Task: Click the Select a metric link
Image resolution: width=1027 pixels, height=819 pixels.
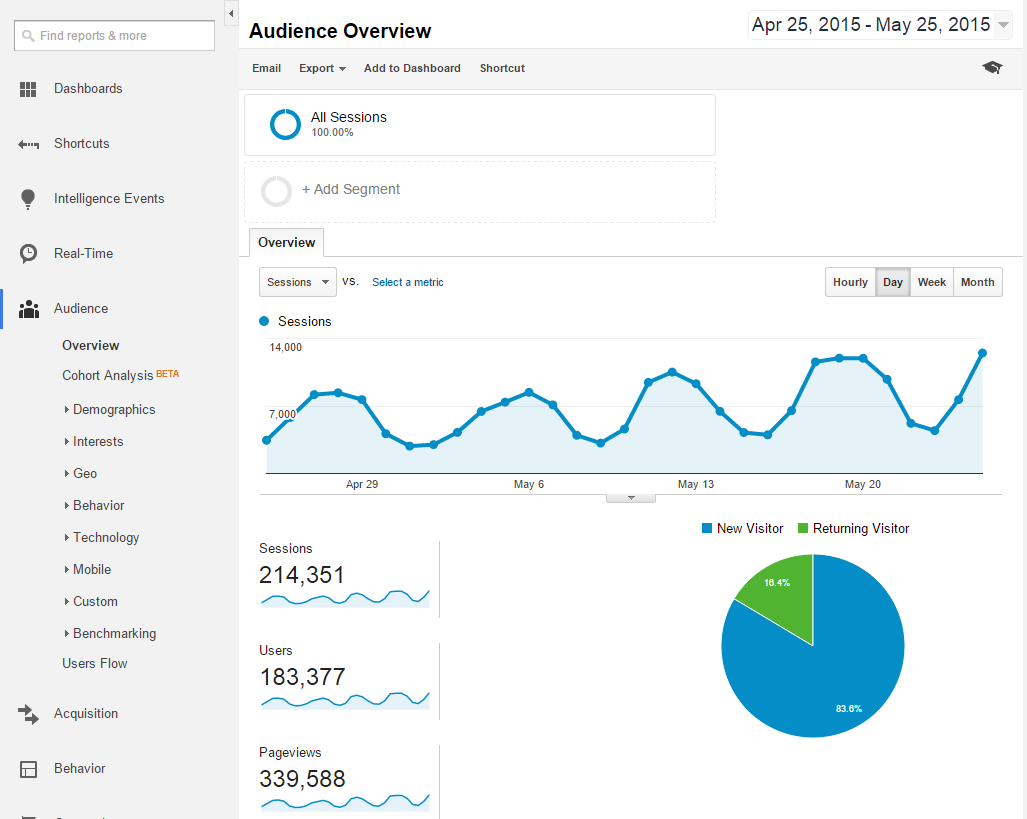Action: [407, 282]
